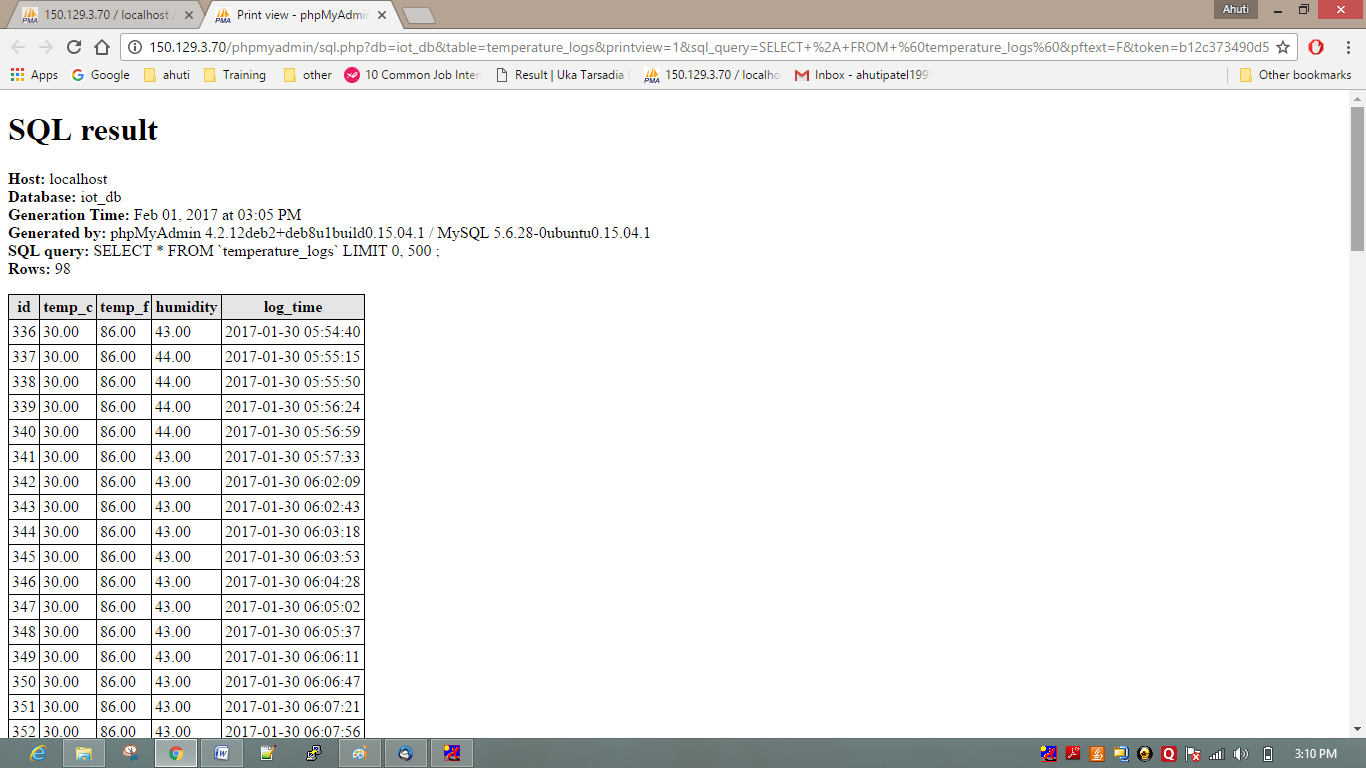1366x768 pixels.
Task: Click the address bar URL field
Action: click(700, 47)
